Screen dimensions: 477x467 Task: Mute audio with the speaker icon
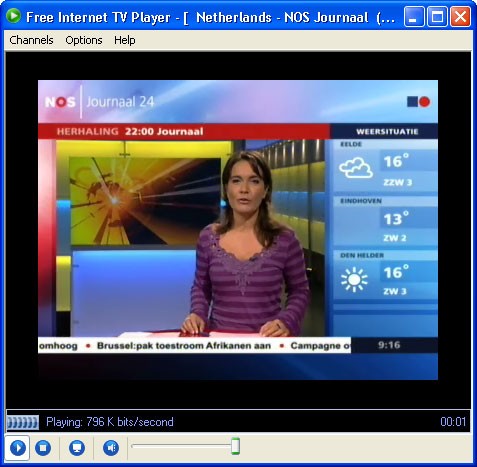pyautogui.click(x=111, y=447)
